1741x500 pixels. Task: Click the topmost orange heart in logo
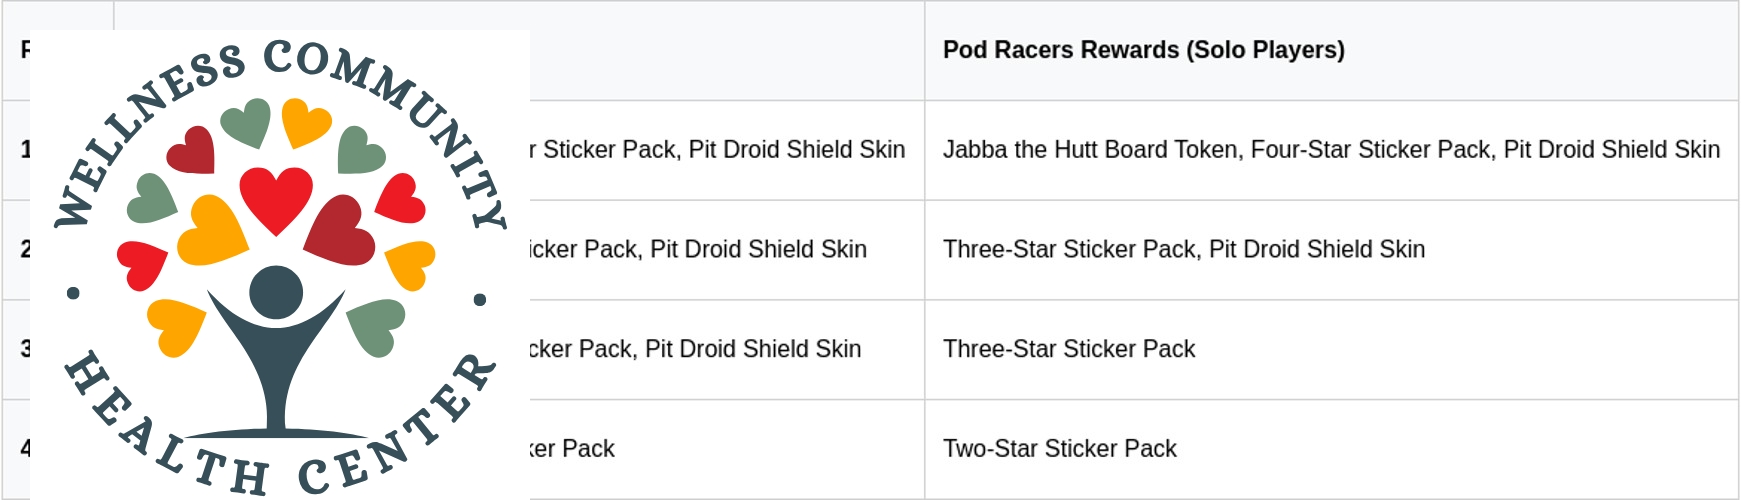pos(305,122)
